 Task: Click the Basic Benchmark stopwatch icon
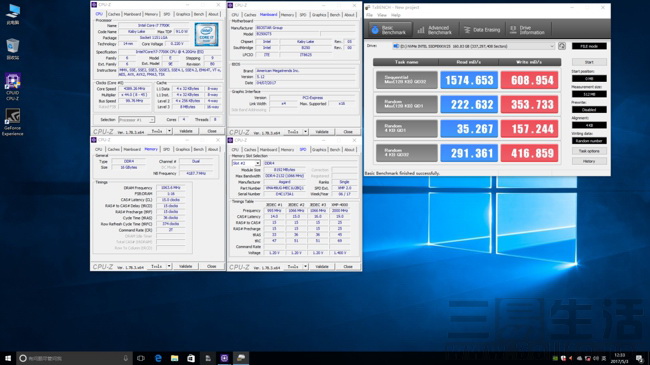(x=375, y=30)
